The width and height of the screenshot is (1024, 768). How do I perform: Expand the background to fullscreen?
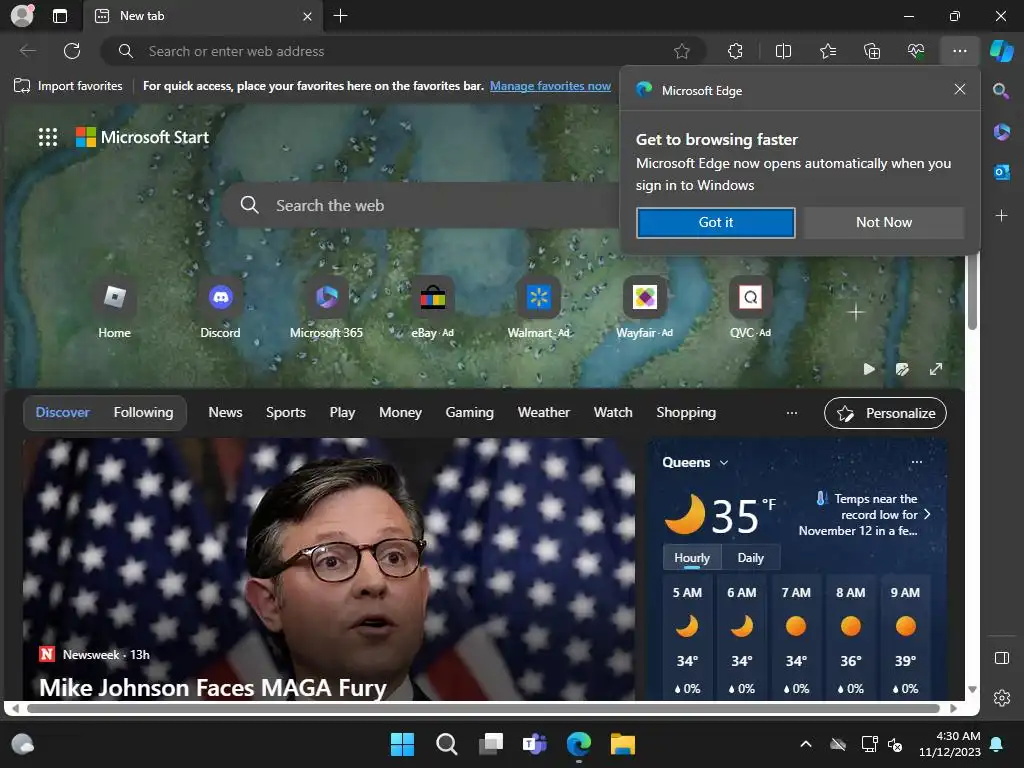coord(936,369)
